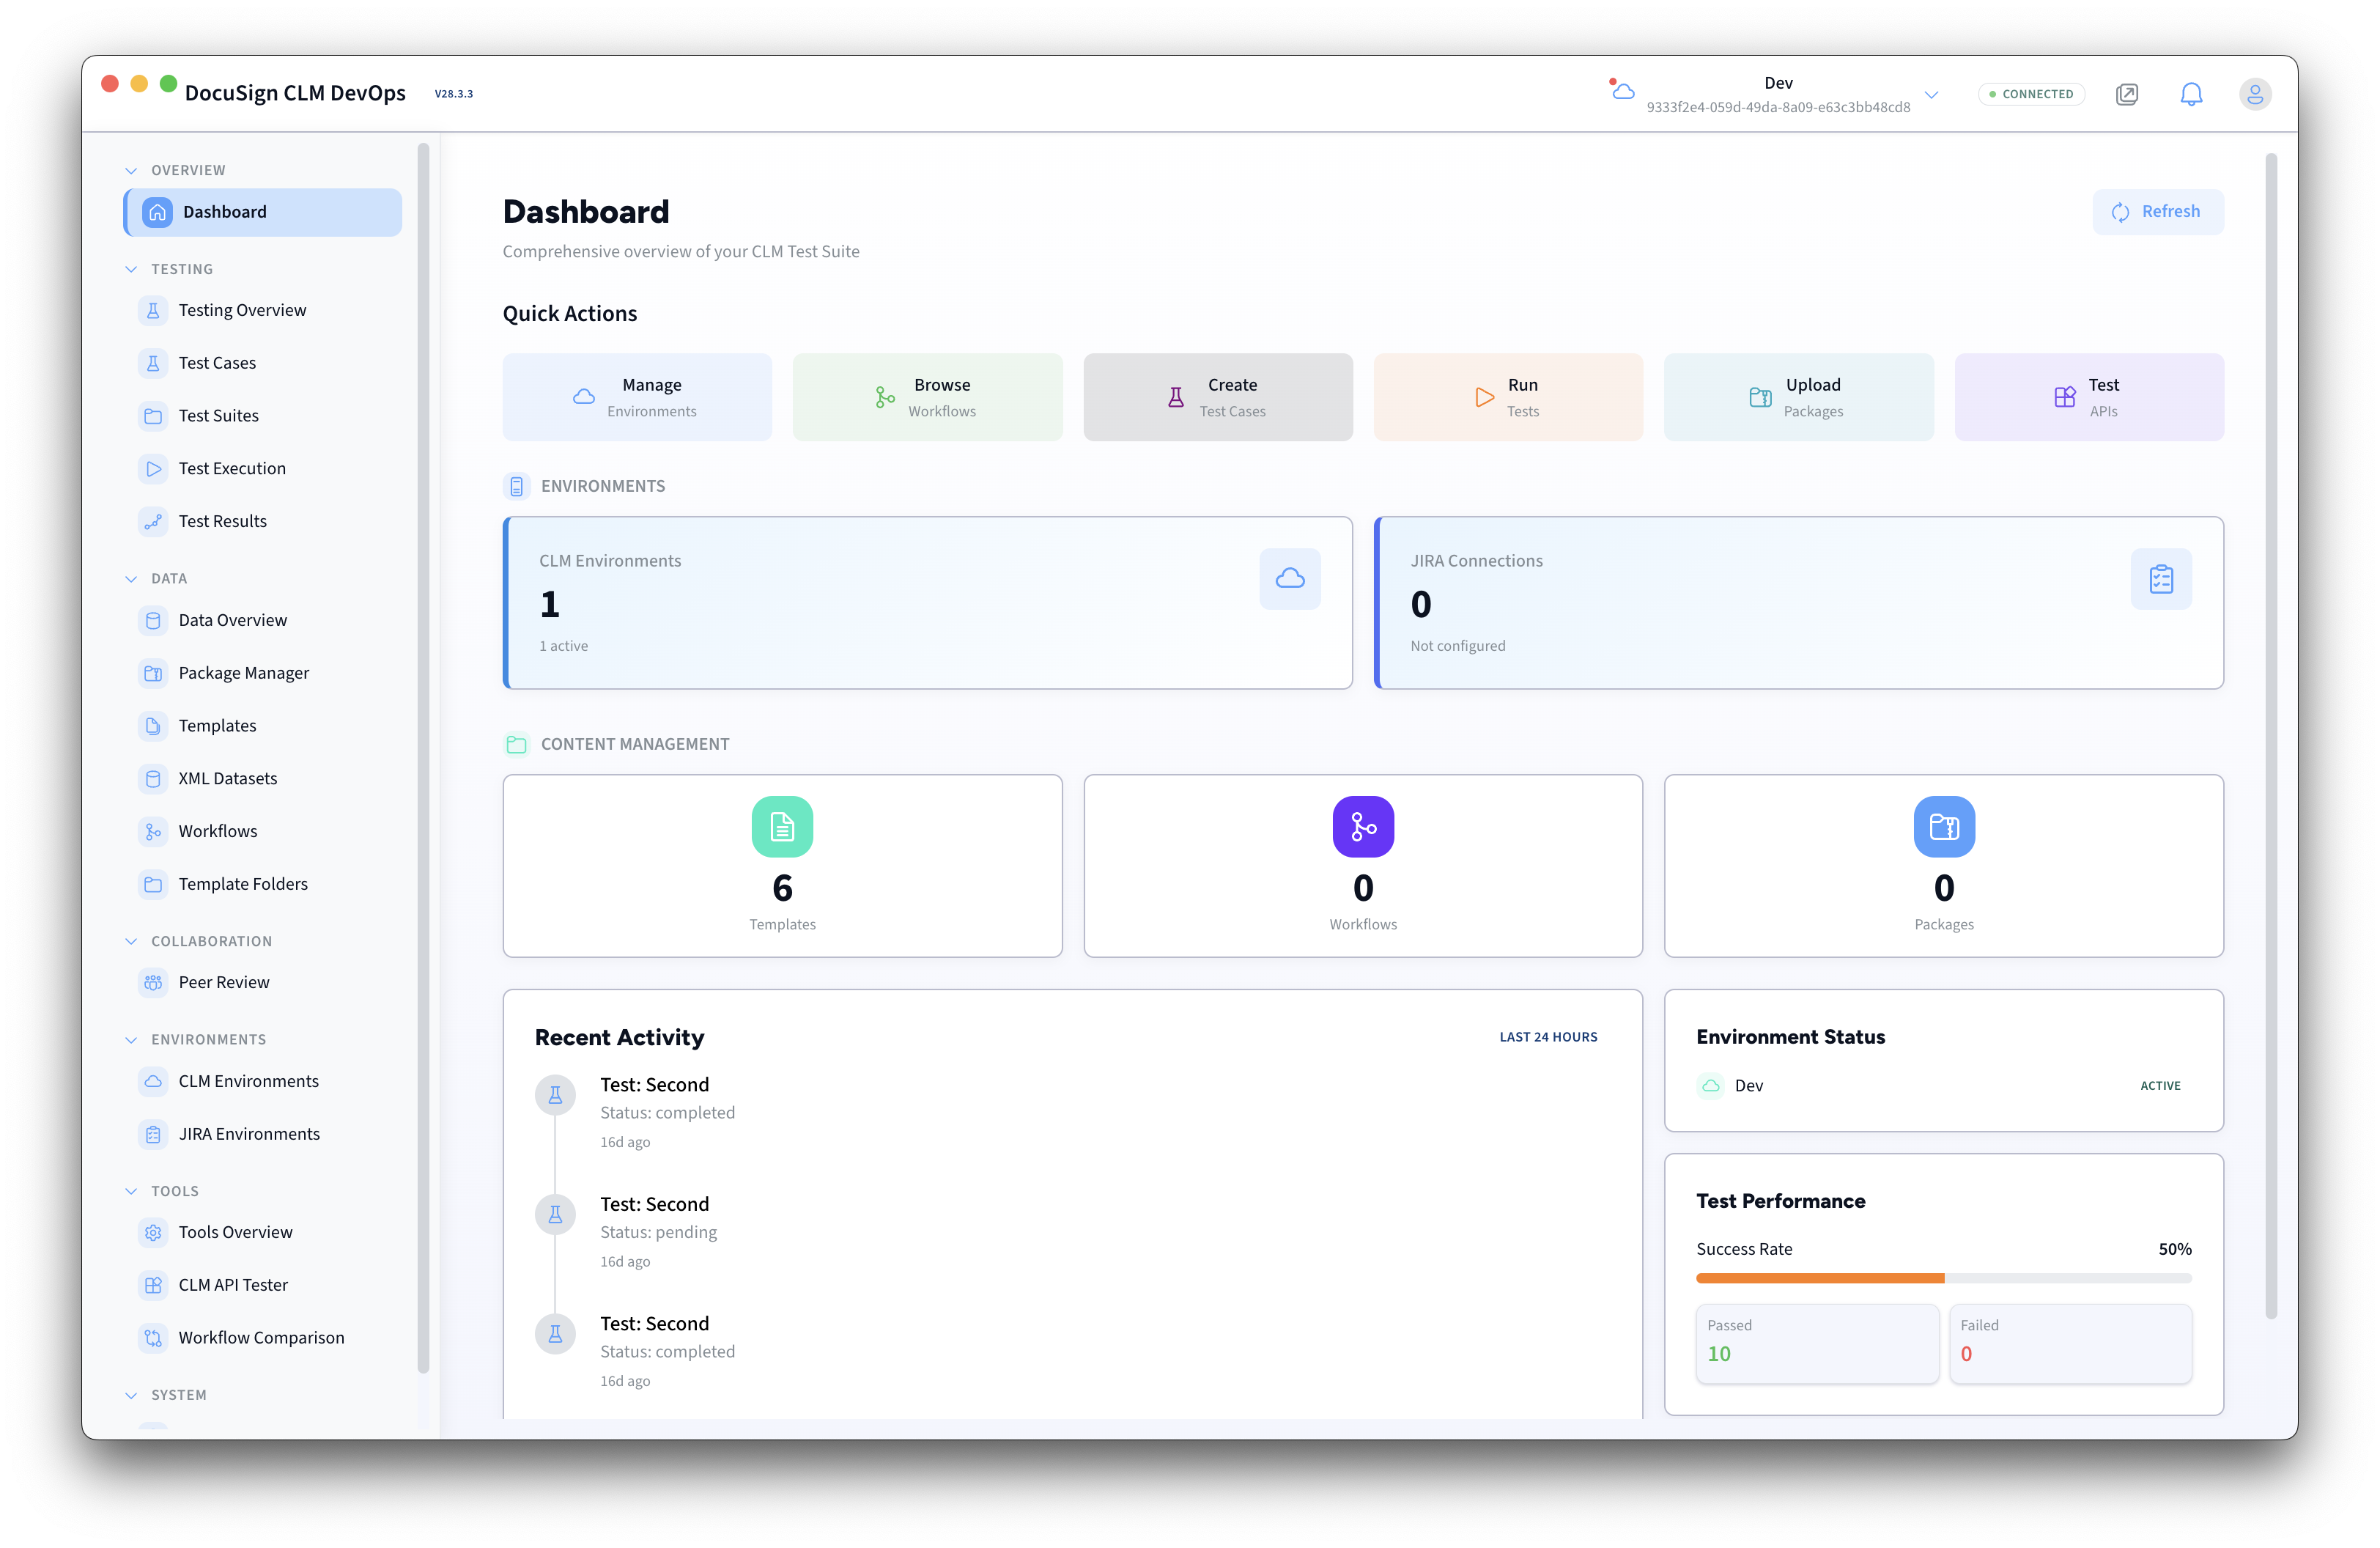The image size is (2380, 1548).
Task: Click the notifications bell icon
Action: pos(2190,94)
